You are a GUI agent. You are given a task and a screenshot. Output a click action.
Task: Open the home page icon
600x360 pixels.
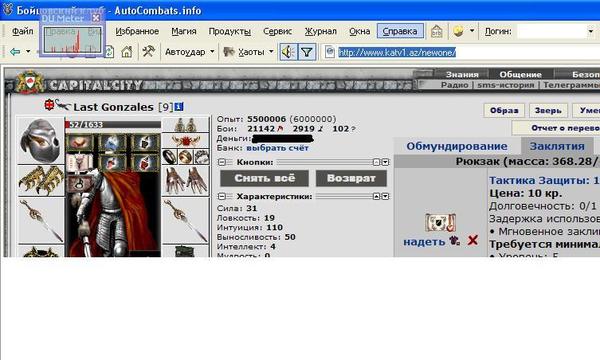coord(127,52)
